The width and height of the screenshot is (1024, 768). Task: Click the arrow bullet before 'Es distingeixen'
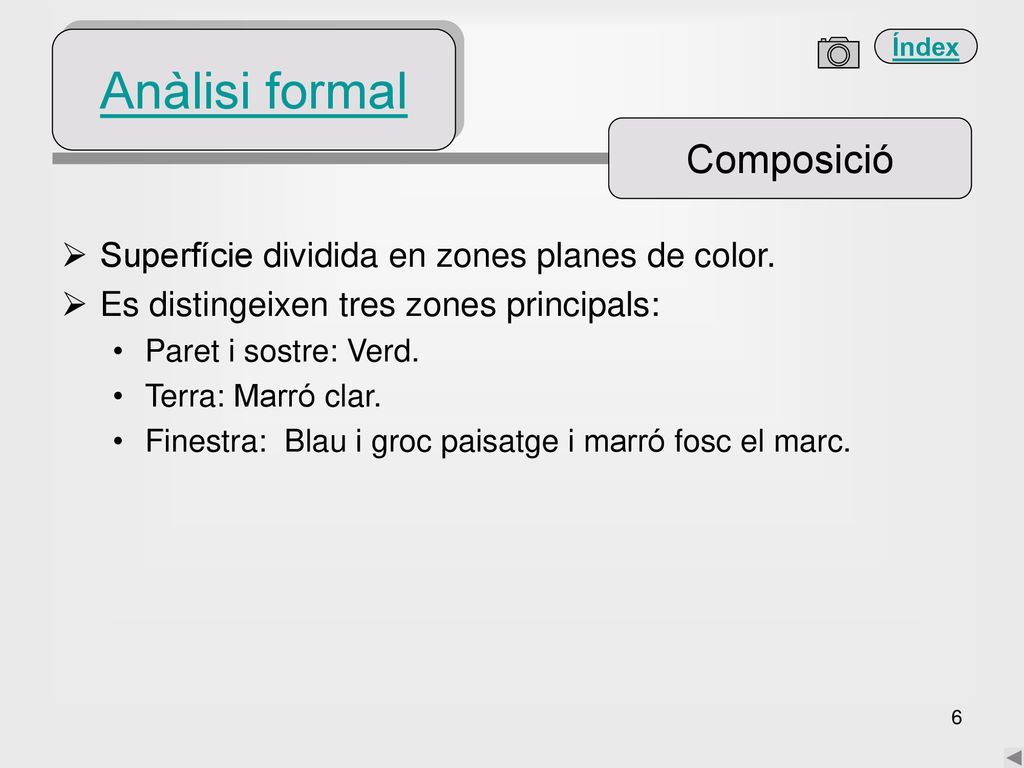[x=74, y=304]
